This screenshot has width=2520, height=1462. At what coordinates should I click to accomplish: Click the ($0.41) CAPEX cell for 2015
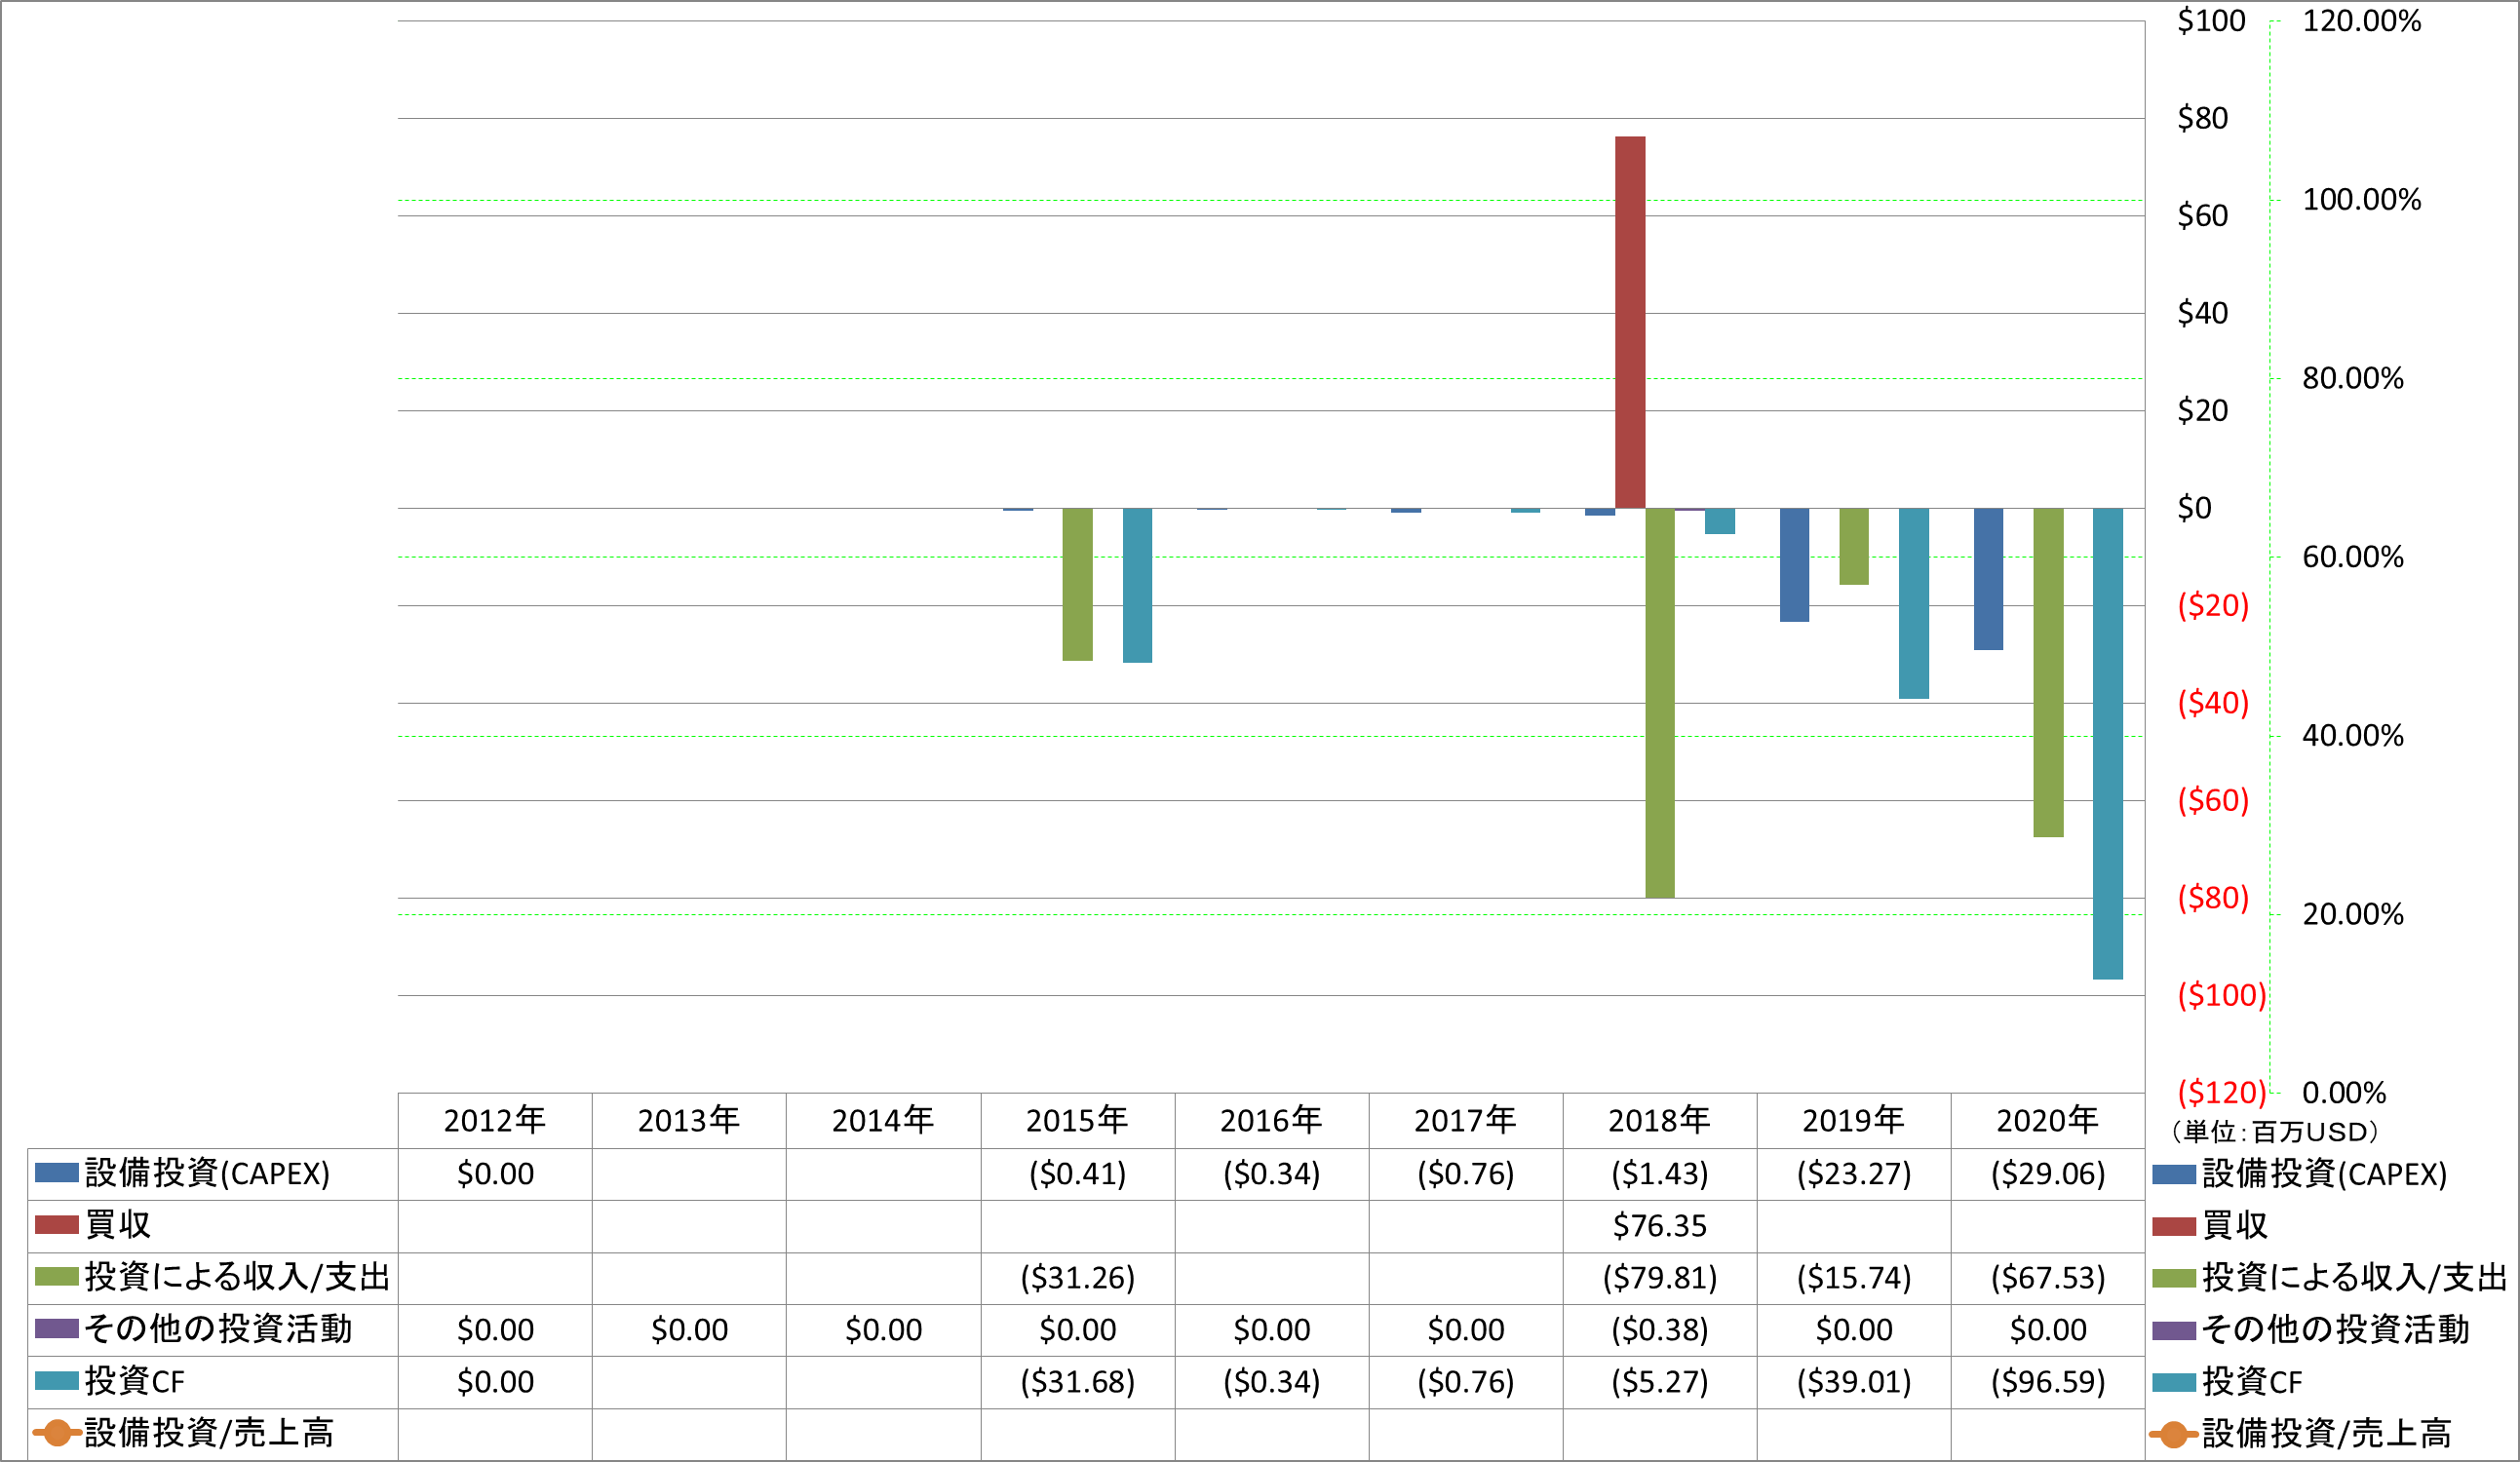coord(1077,1174)
